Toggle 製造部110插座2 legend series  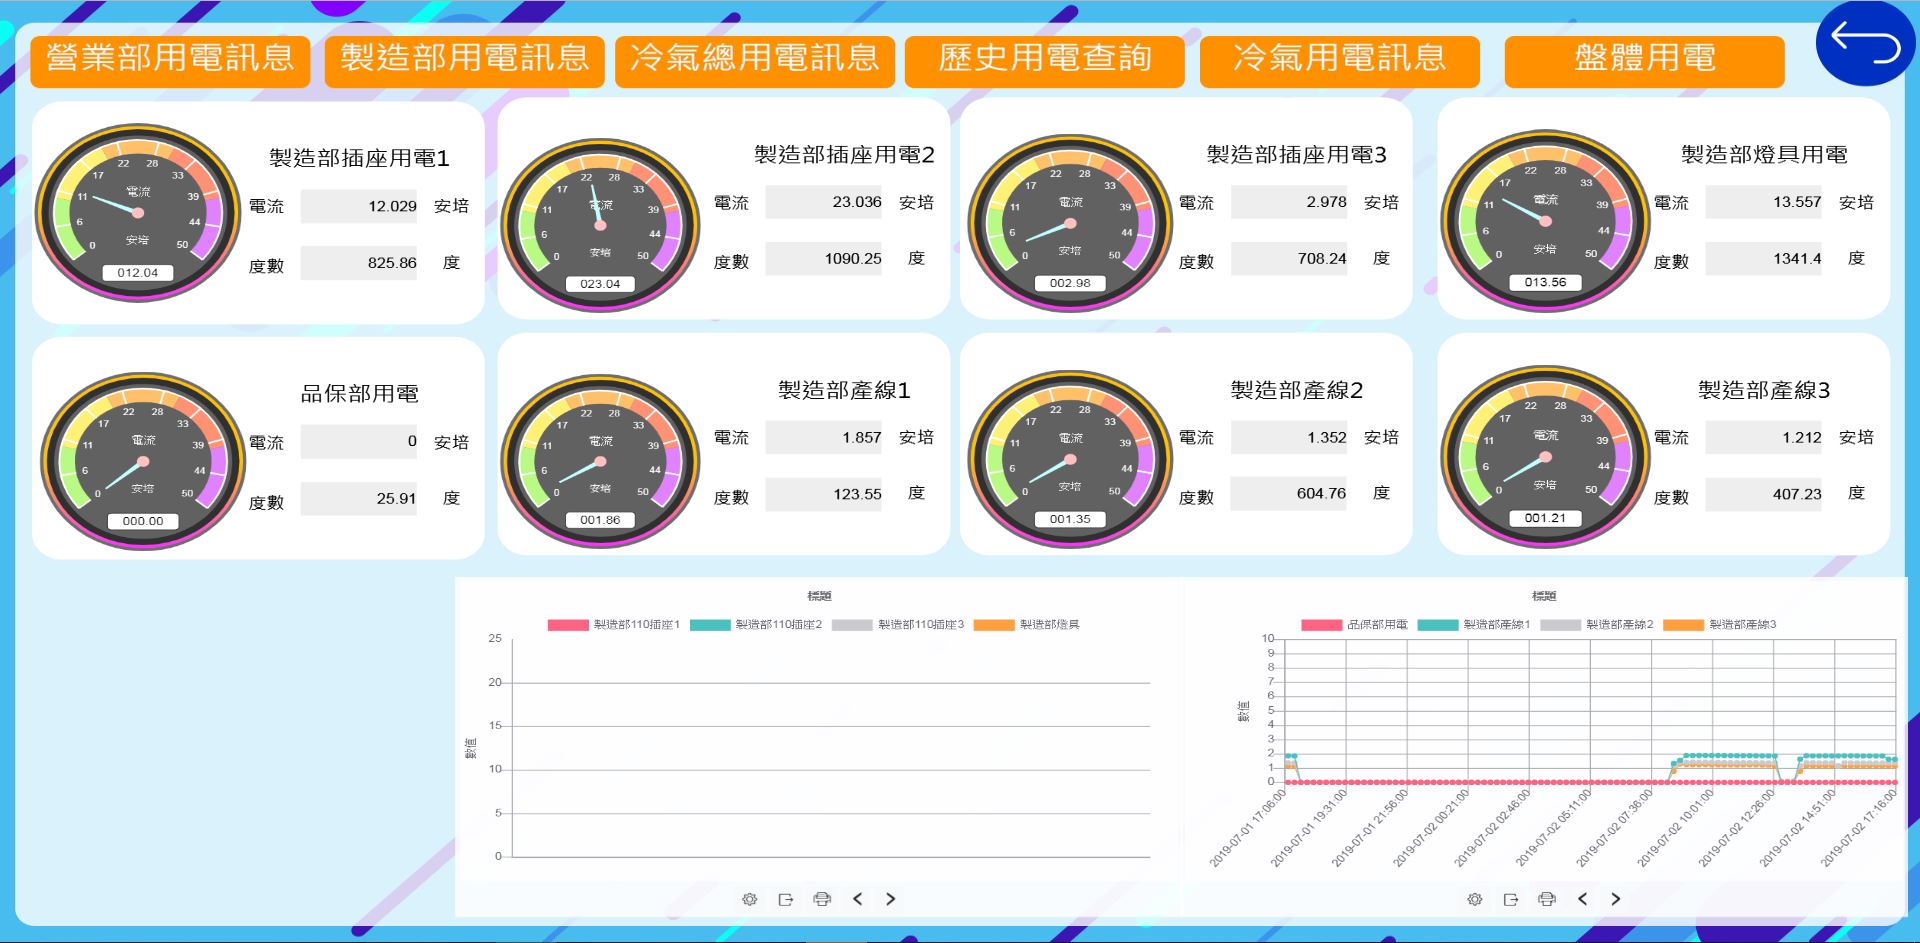[756, 624]
